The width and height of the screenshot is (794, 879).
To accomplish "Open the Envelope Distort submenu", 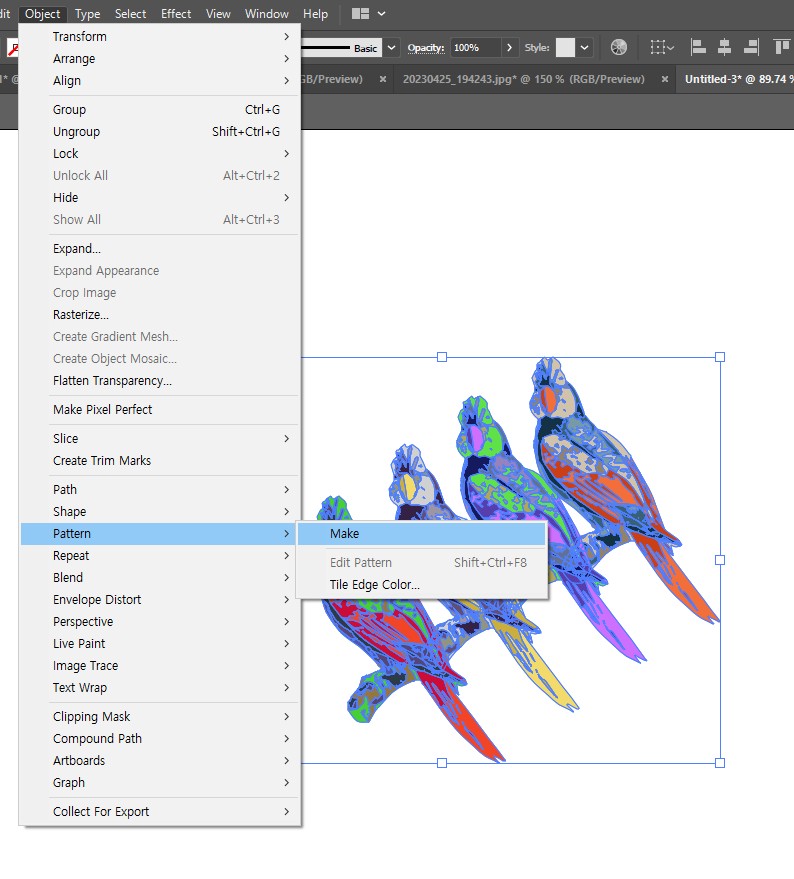I will [x=160, y=599].
